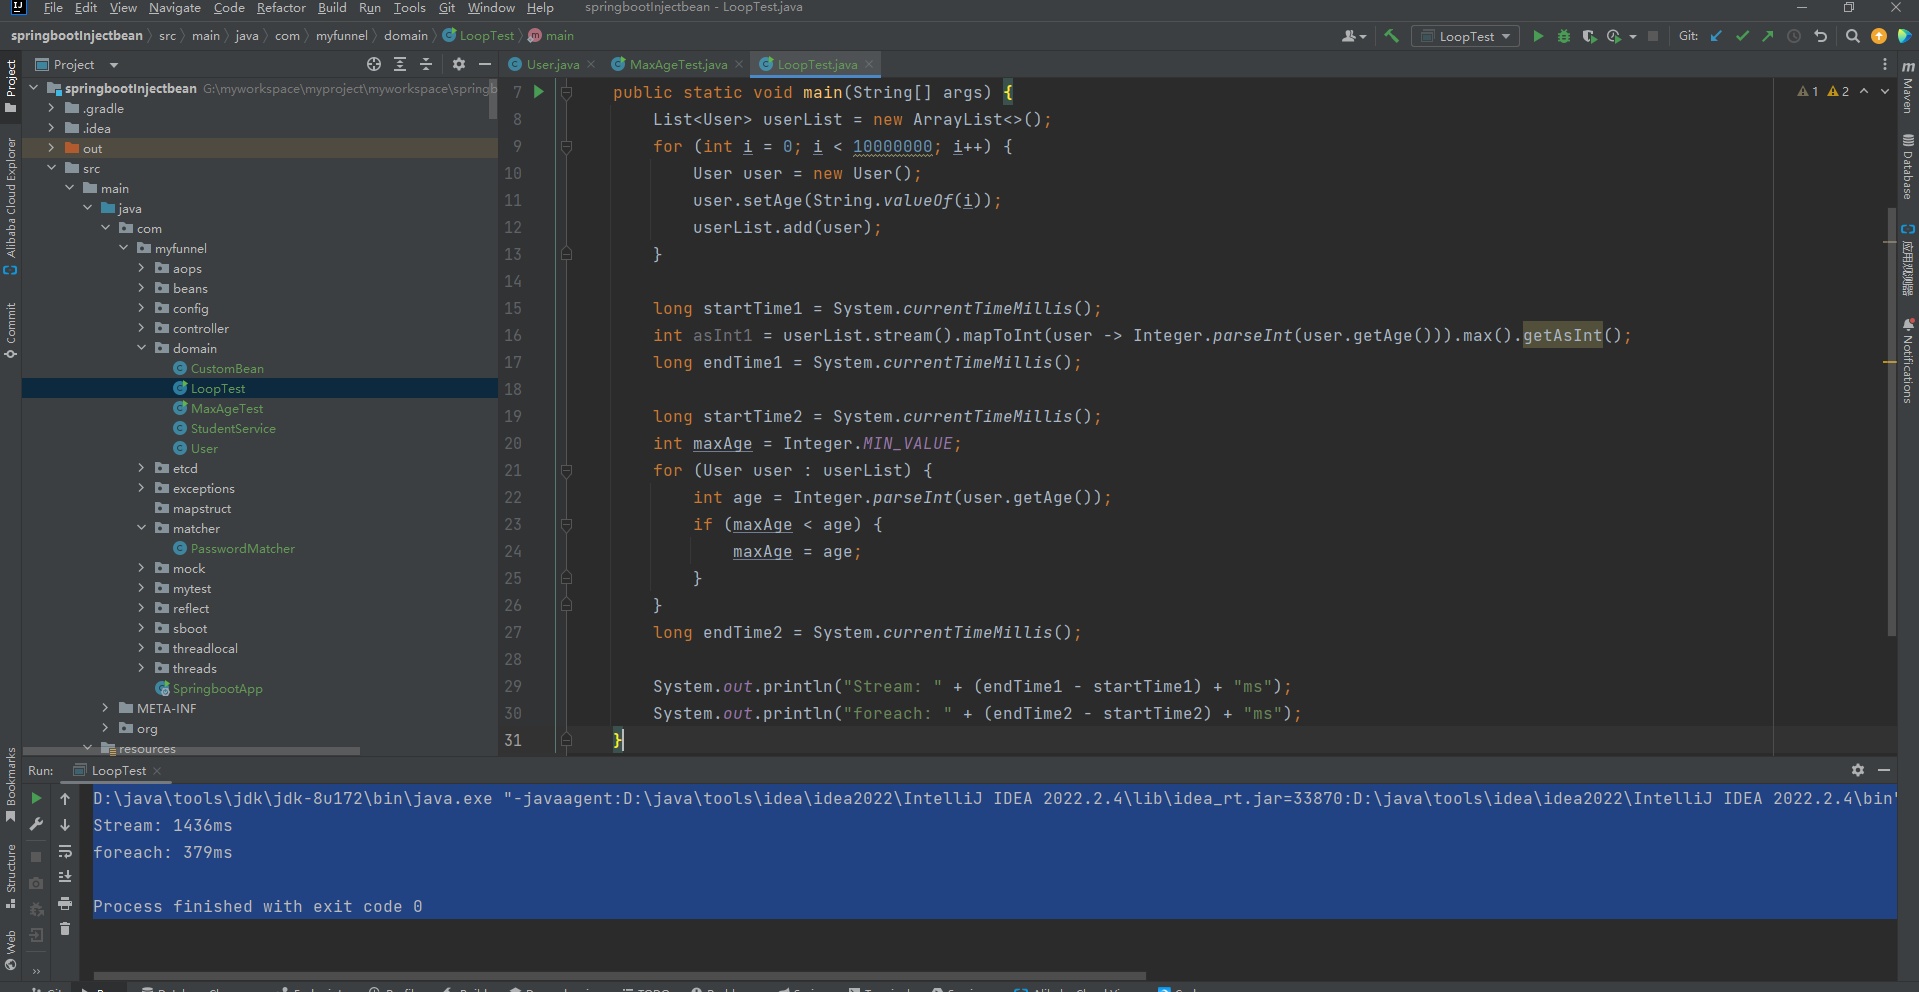
Task: Rerun the program from the console toolbar
Action: pyautogui.click(x=36, y=799)
